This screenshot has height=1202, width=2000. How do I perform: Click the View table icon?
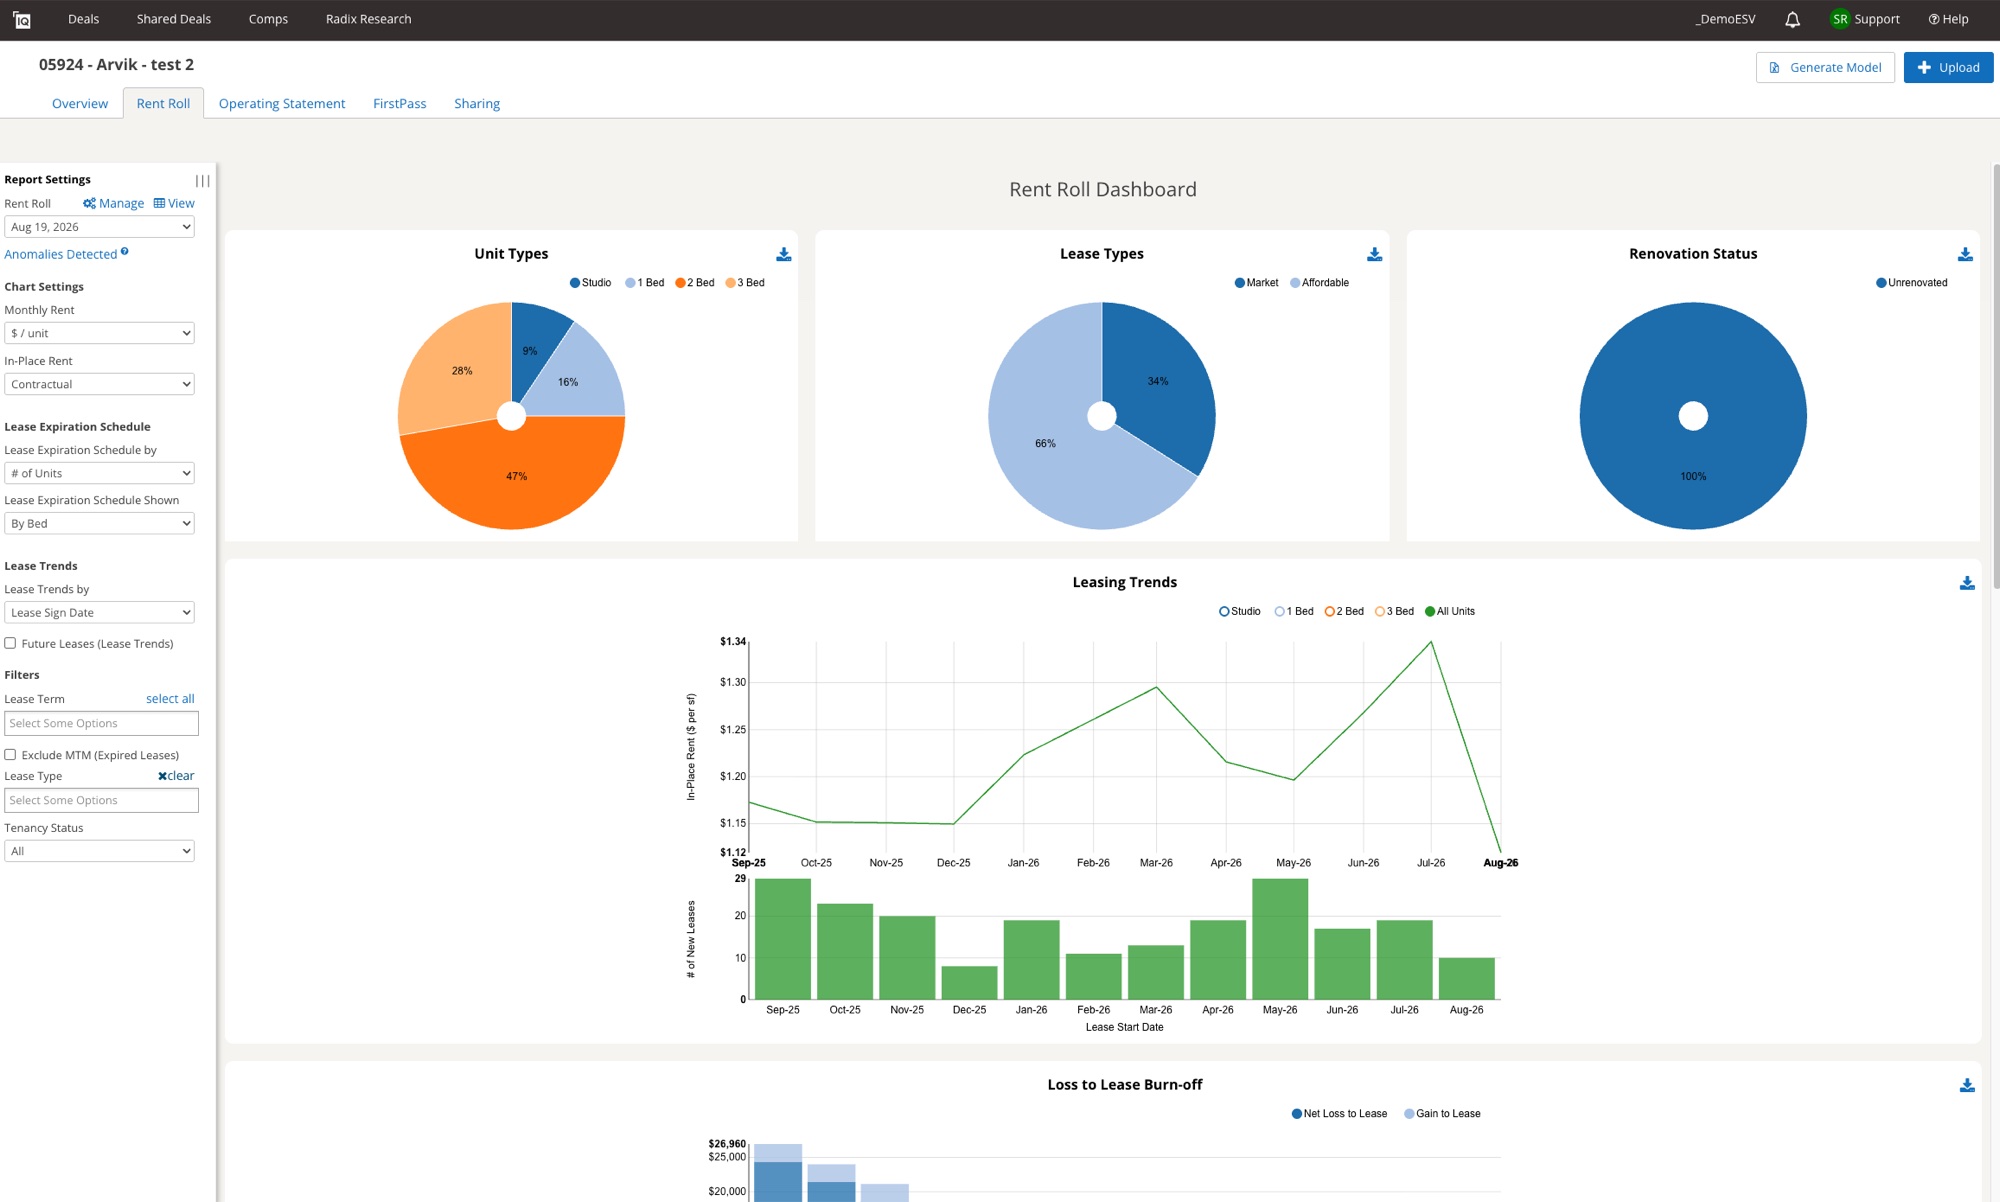click(x=159, y=203)
